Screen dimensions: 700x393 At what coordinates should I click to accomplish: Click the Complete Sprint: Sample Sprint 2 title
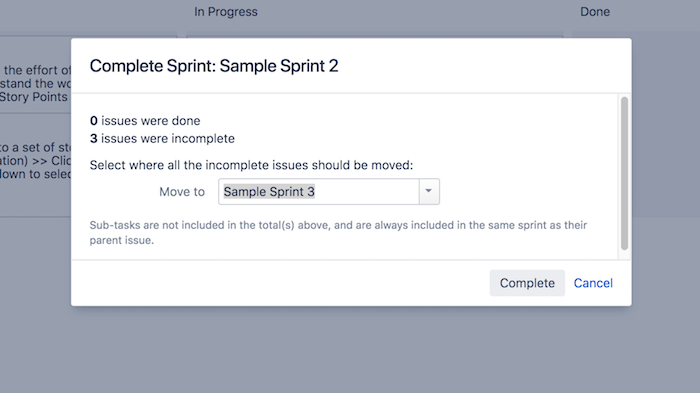coord(214,66)
